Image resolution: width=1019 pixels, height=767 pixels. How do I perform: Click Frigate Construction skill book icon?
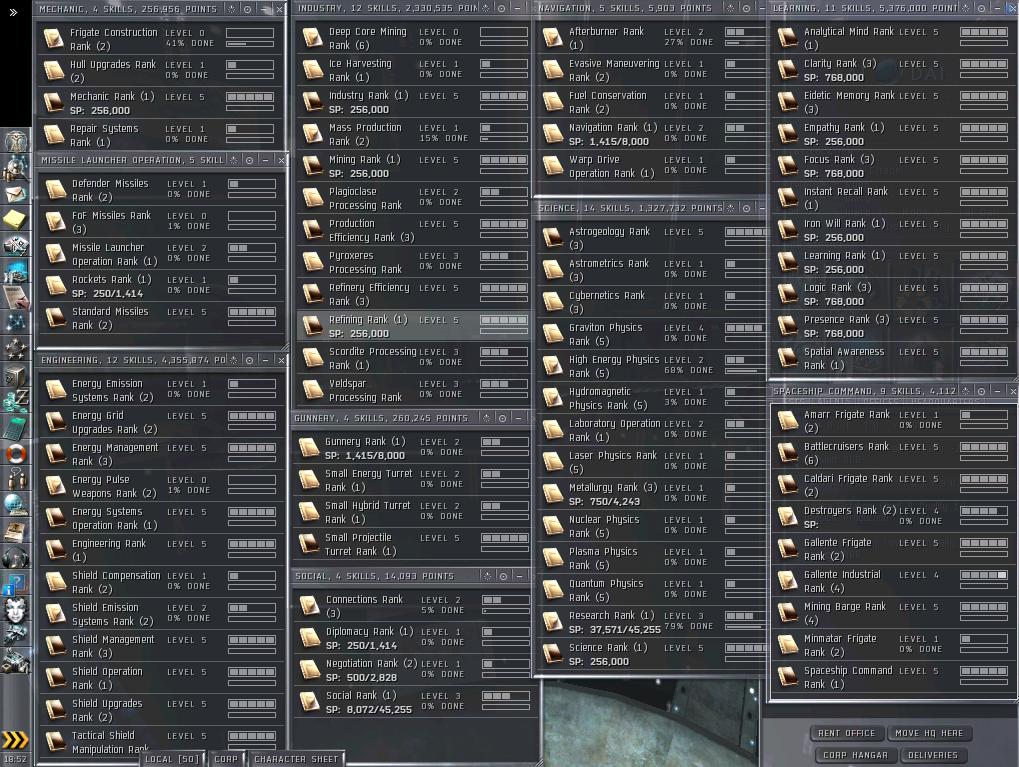coord(53,39)
